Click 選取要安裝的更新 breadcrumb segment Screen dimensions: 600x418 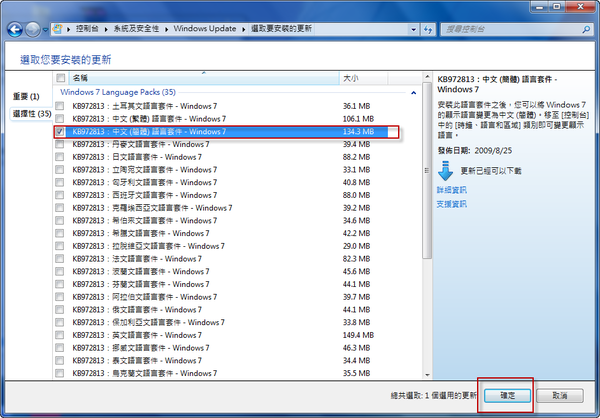tap(281, 29)
